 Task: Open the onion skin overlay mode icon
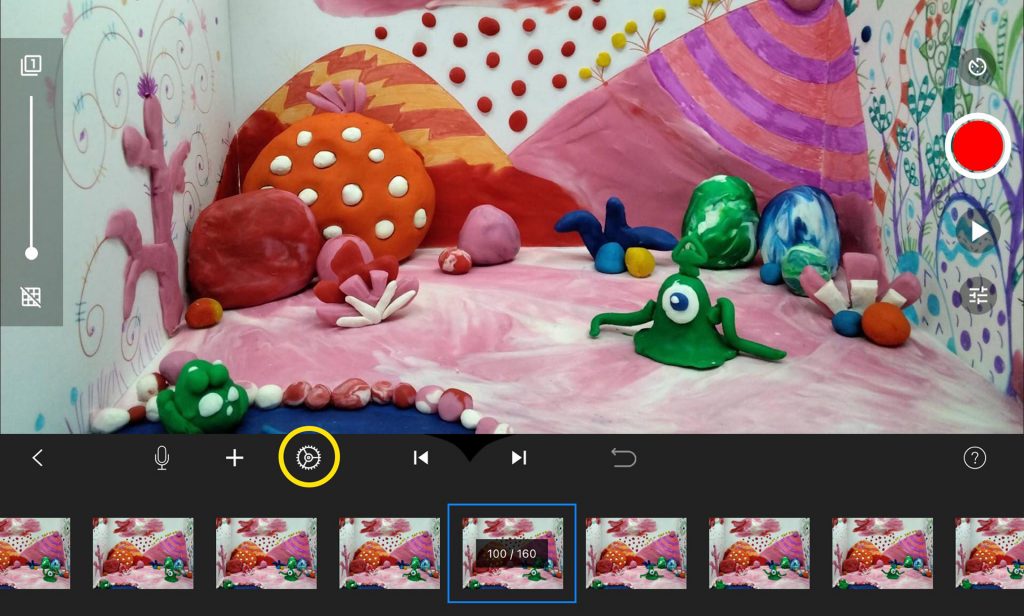31,65
